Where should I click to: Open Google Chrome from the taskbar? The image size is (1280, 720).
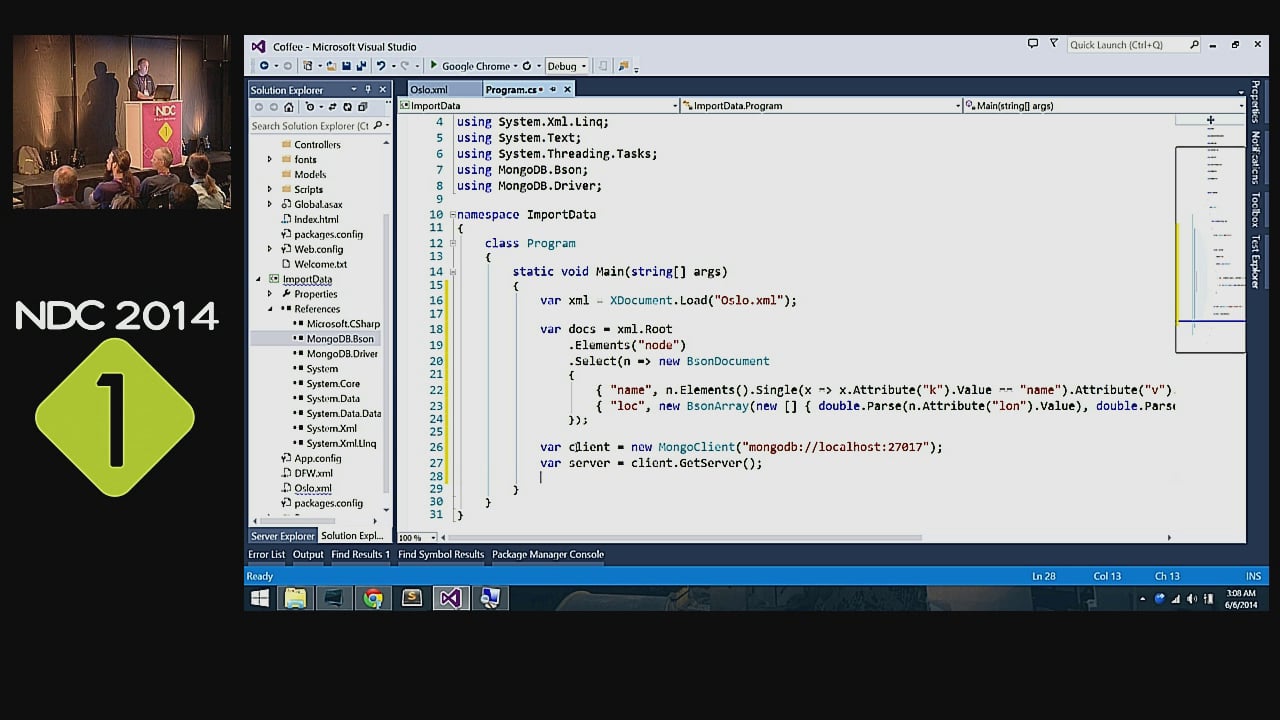pos(373,598)
